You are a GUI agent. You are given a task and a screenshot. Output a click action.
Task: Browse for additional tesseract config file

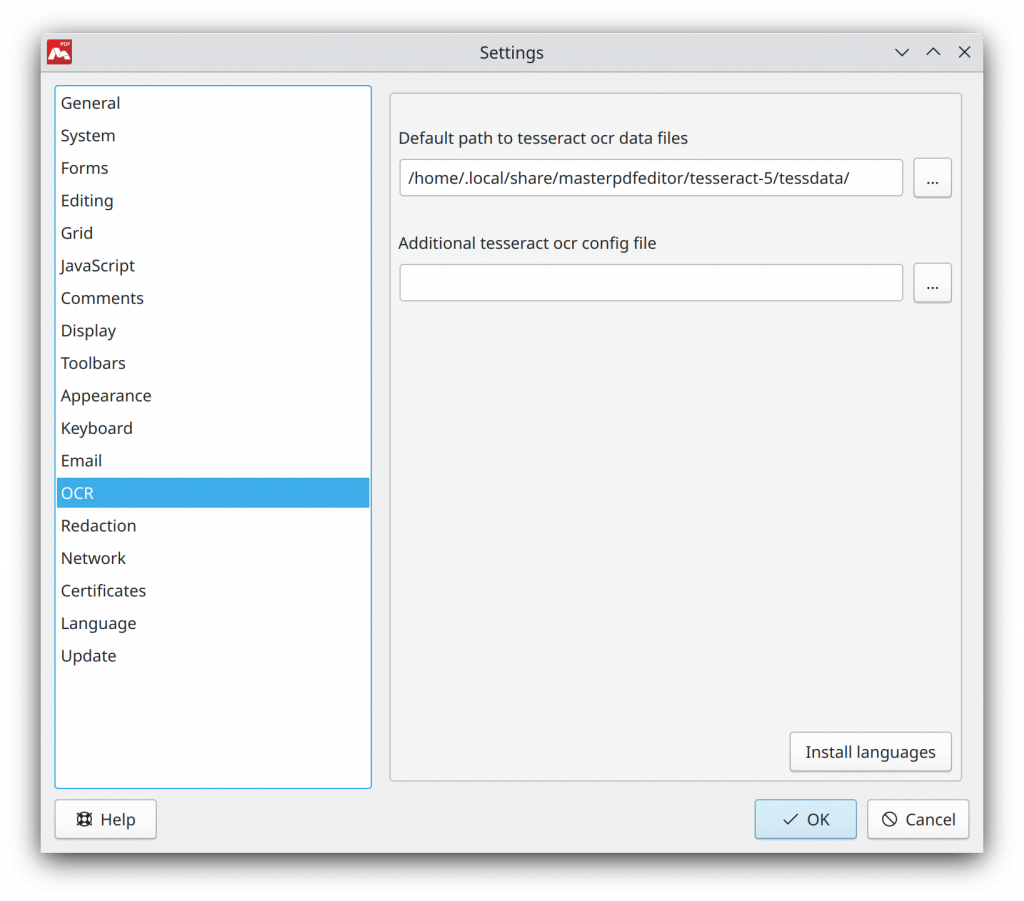[932, 283]
